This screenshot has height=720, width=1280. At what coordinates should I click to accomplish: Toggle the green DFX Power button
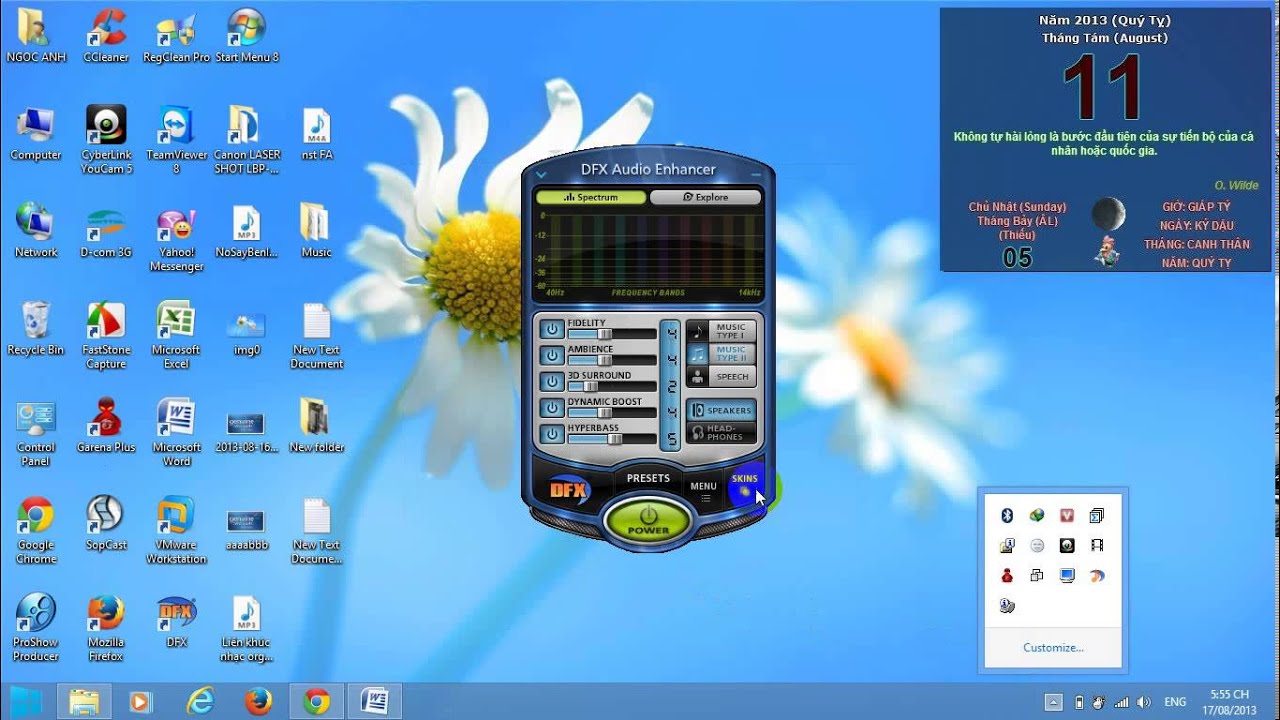coord(648,520)
